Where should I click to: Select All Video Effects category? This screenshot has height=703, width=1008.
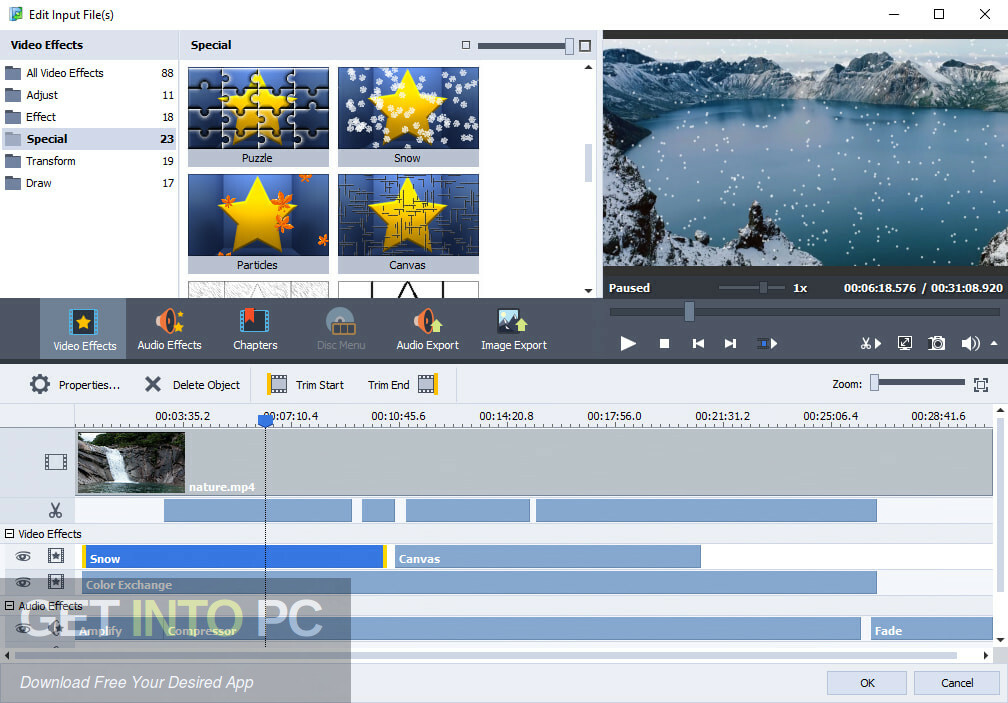click(89, 73)
